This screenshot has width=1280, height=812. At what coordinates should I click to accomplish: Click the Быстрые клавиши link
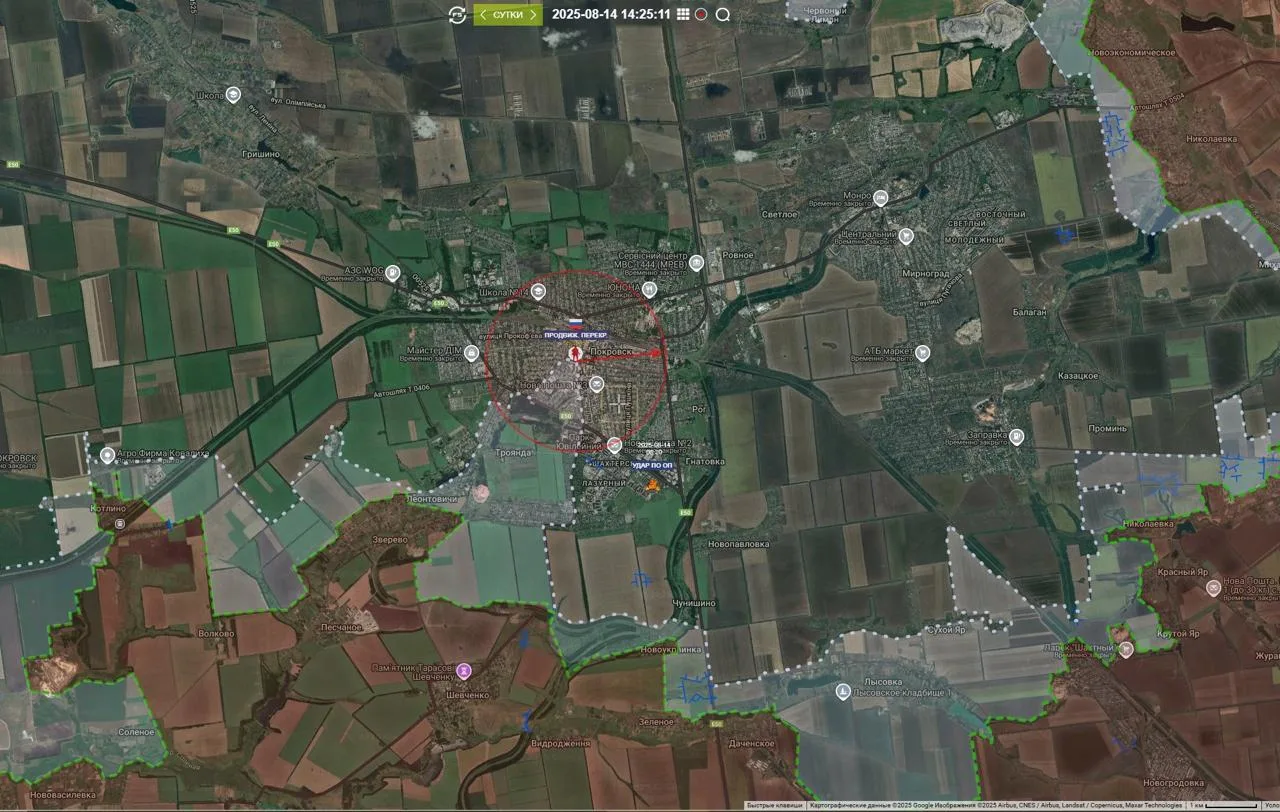coord(774,805)
